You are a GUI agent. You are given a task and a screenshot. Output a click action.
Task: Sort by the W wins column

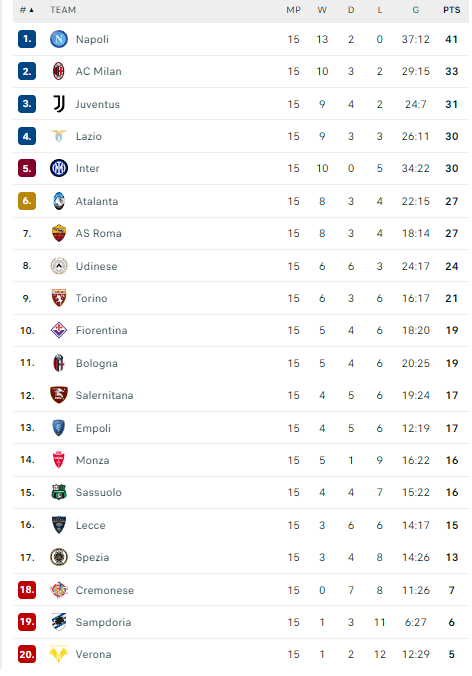coord(322,10)
